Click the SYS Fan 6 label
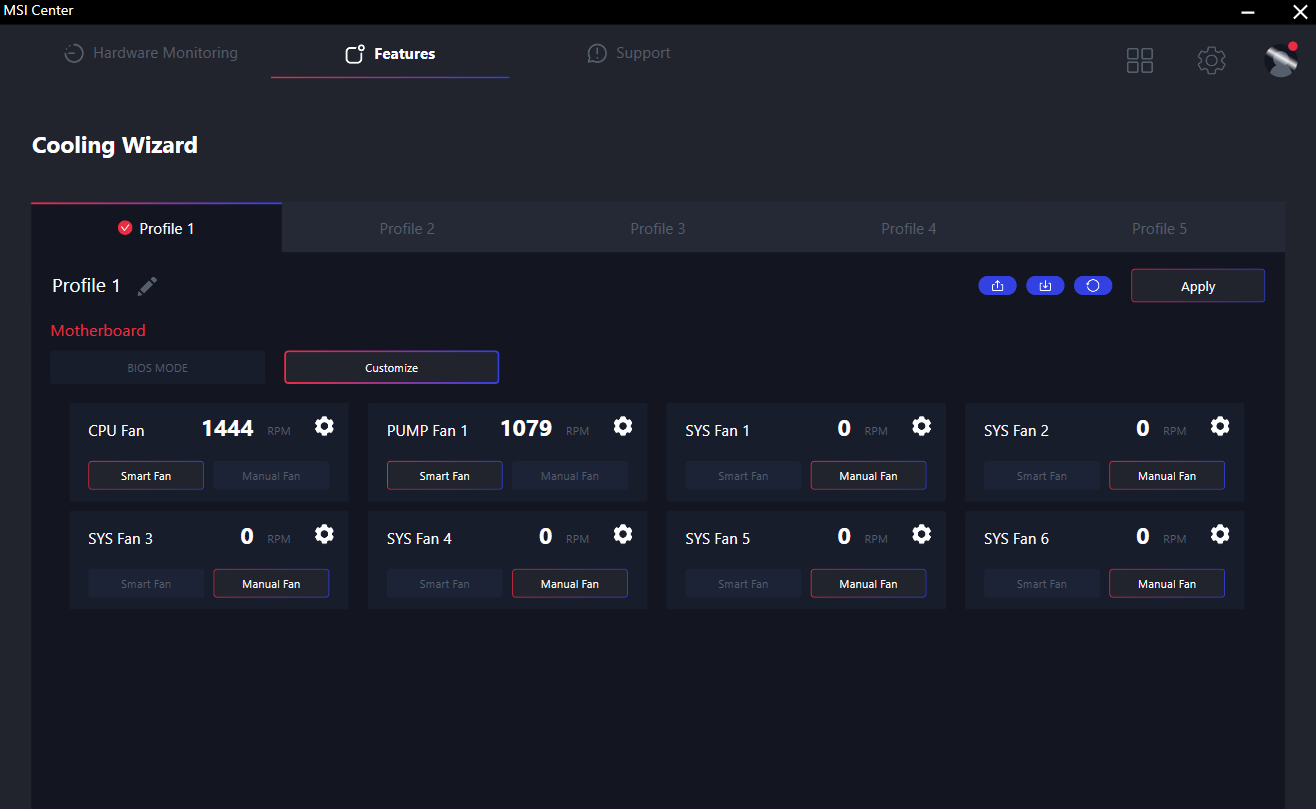This screenshot has height=809, width=1316. 1017,539
